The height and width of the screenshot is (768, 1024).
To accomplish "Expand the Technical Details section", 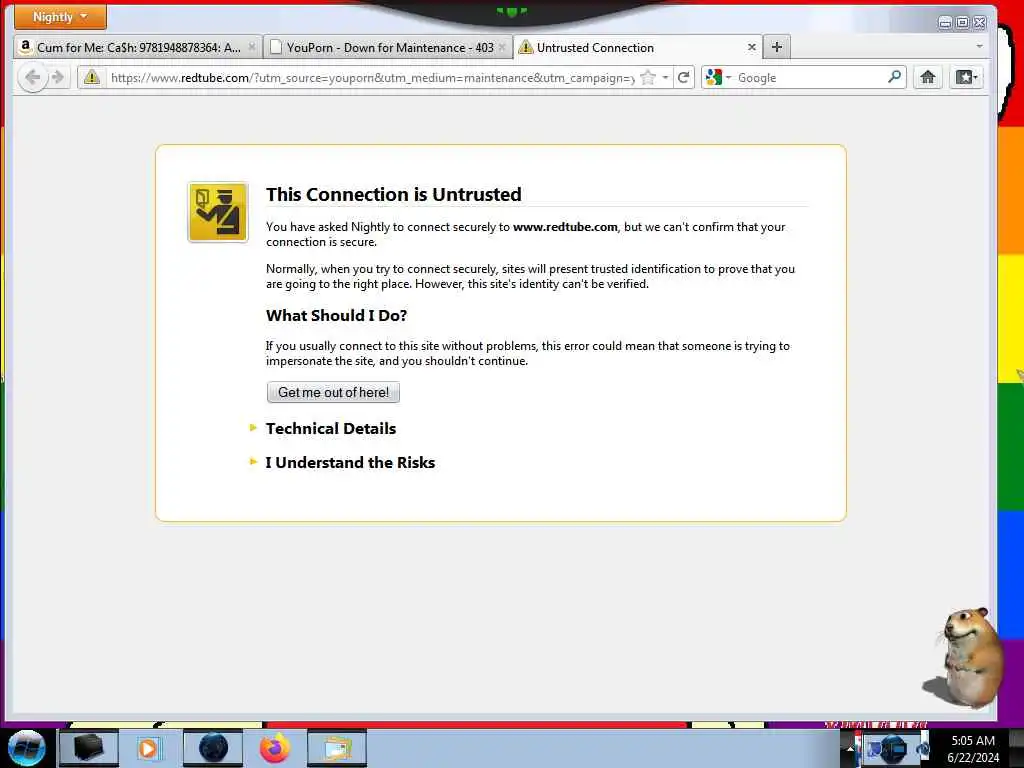I will (x=330, y=428).
